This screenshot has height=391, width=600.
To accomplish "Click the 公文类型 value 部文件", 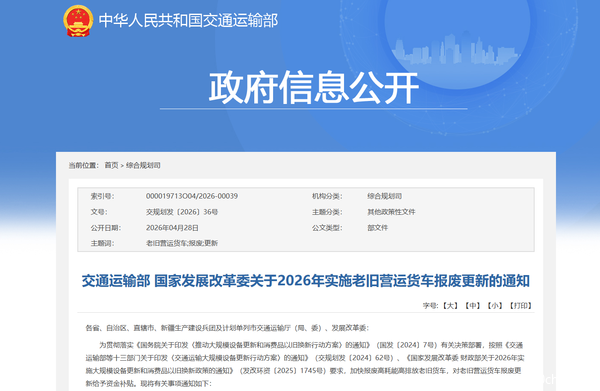I will coord(378,228).
